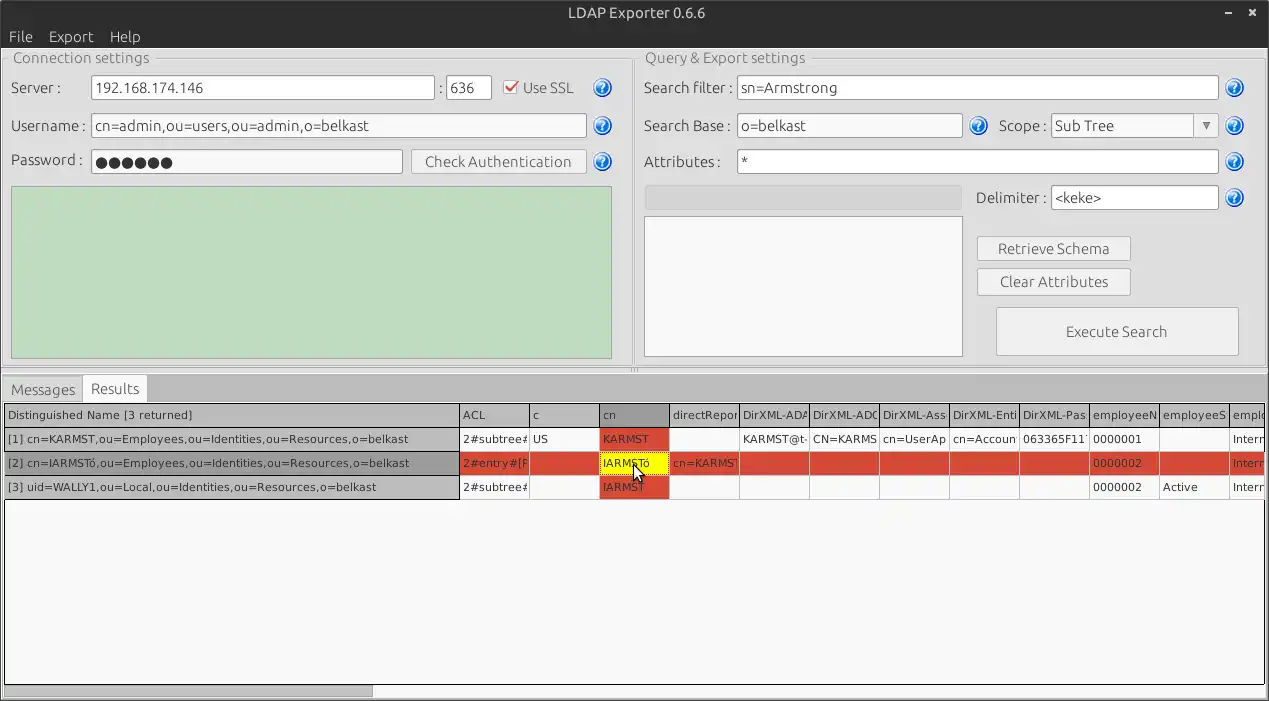Open help icon beside Delimiter field
The image size is (1269, 701).
tap(1234, 198)
